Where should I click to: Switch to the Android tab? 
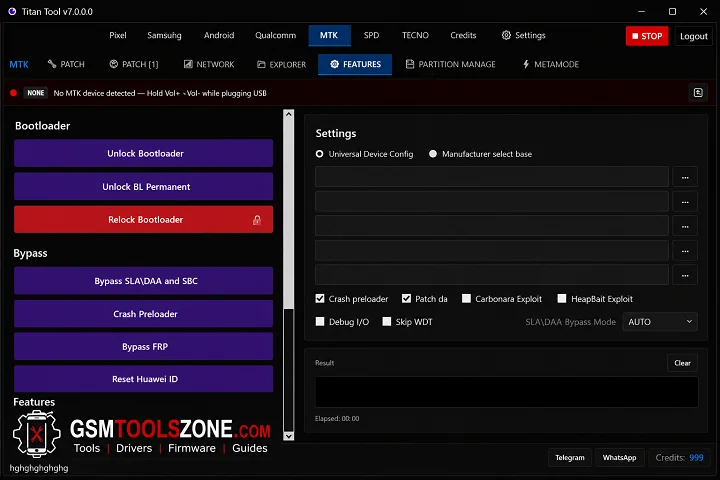click(x=219, y=35)
